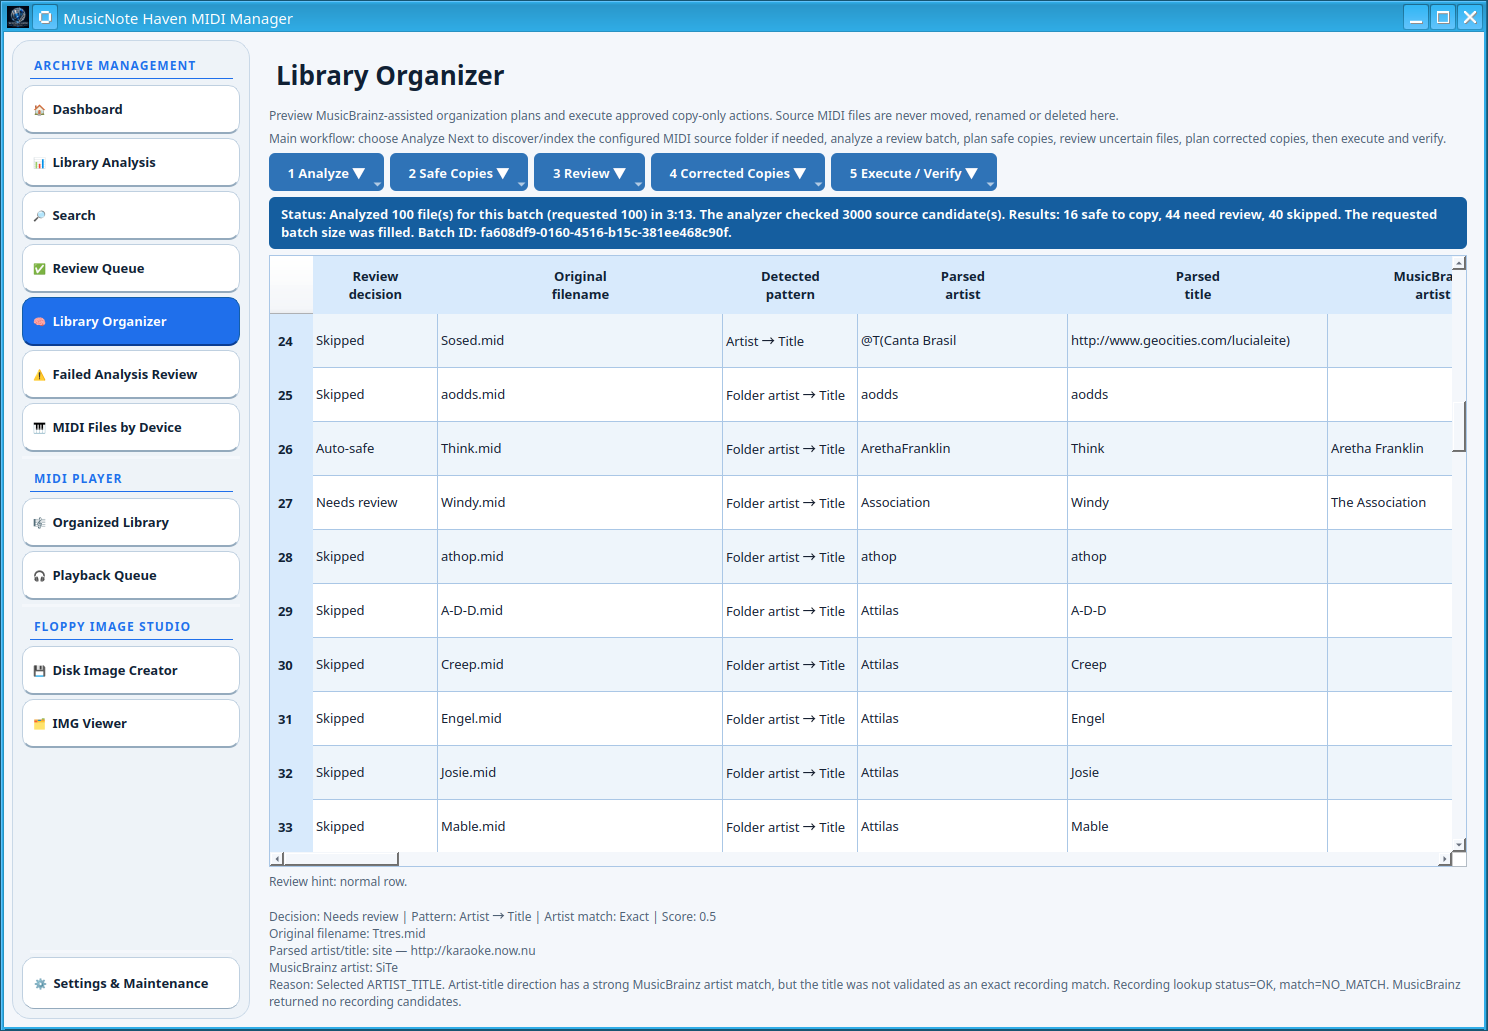Select row number 26 header
This screenshot has width=1488, height=1031.
[x=291, y=449]
